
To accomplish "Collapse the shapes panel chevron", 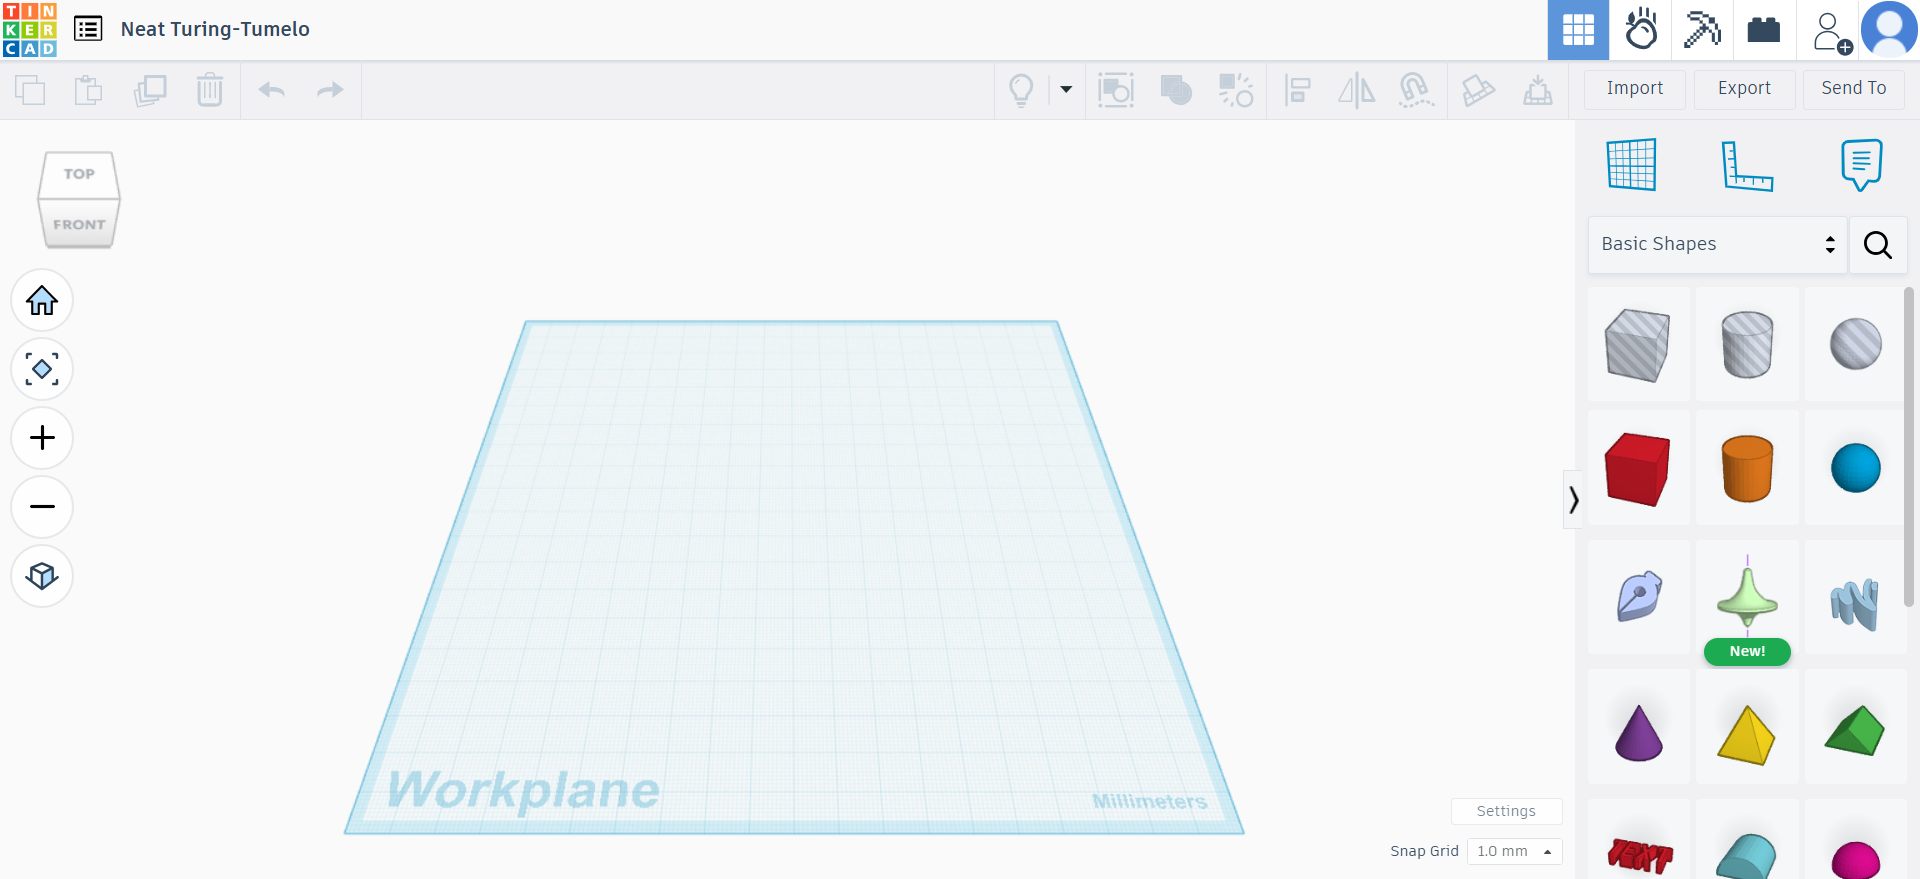I will pos(1573,499).
